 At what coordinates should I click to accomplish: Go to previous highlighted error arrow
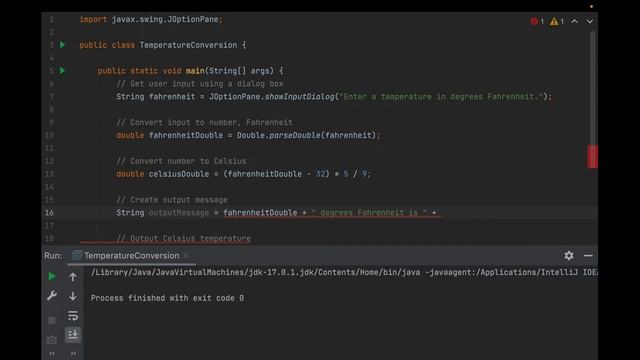(x=574, y=21)
